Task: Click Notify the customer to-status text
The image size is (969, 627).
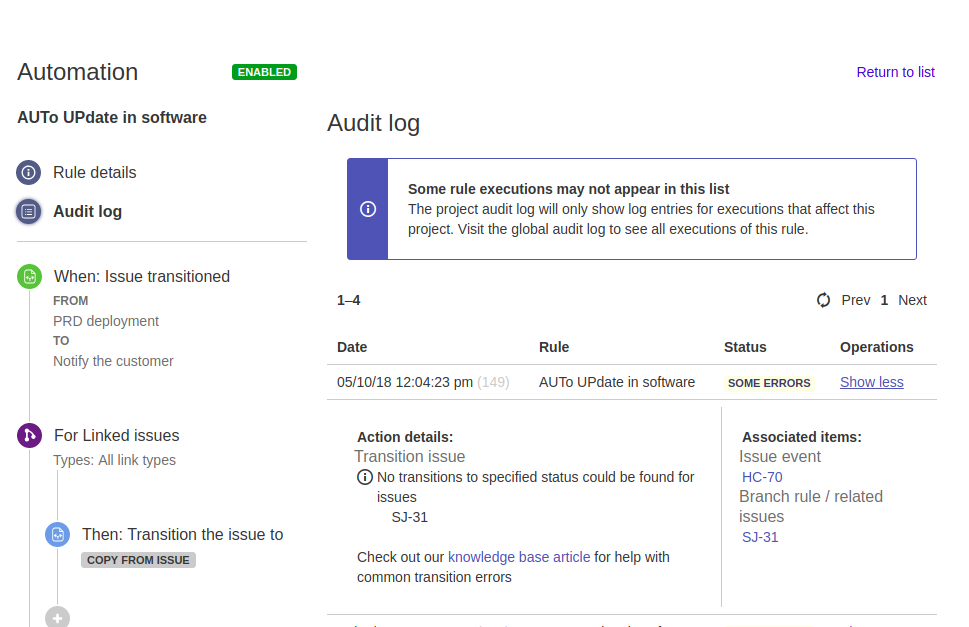Action: tap(113, 361)
